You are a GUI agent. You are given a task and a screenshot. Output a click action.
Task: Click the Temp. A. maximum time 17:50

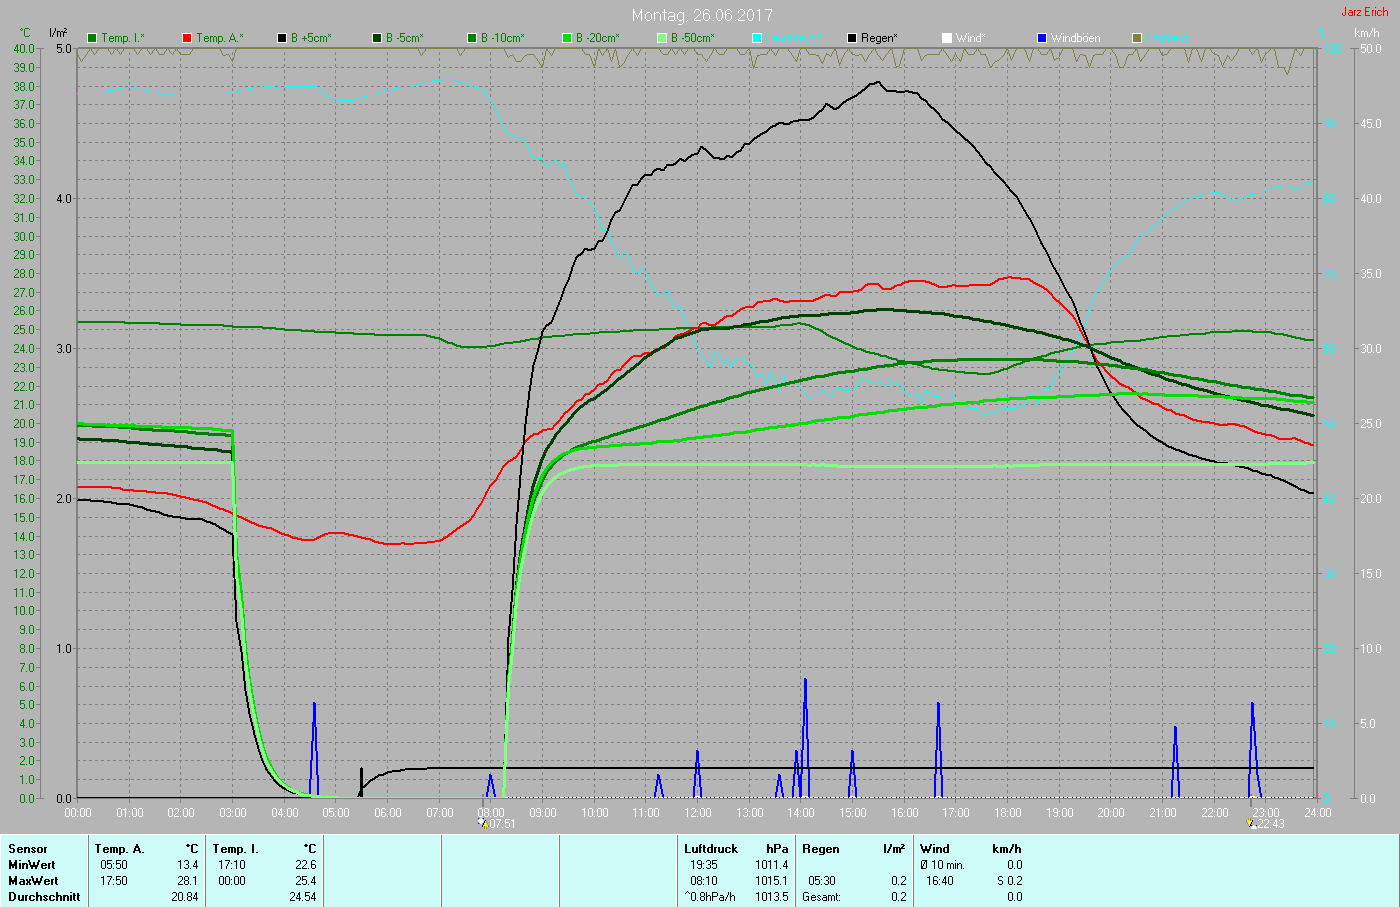coord(114,881)
